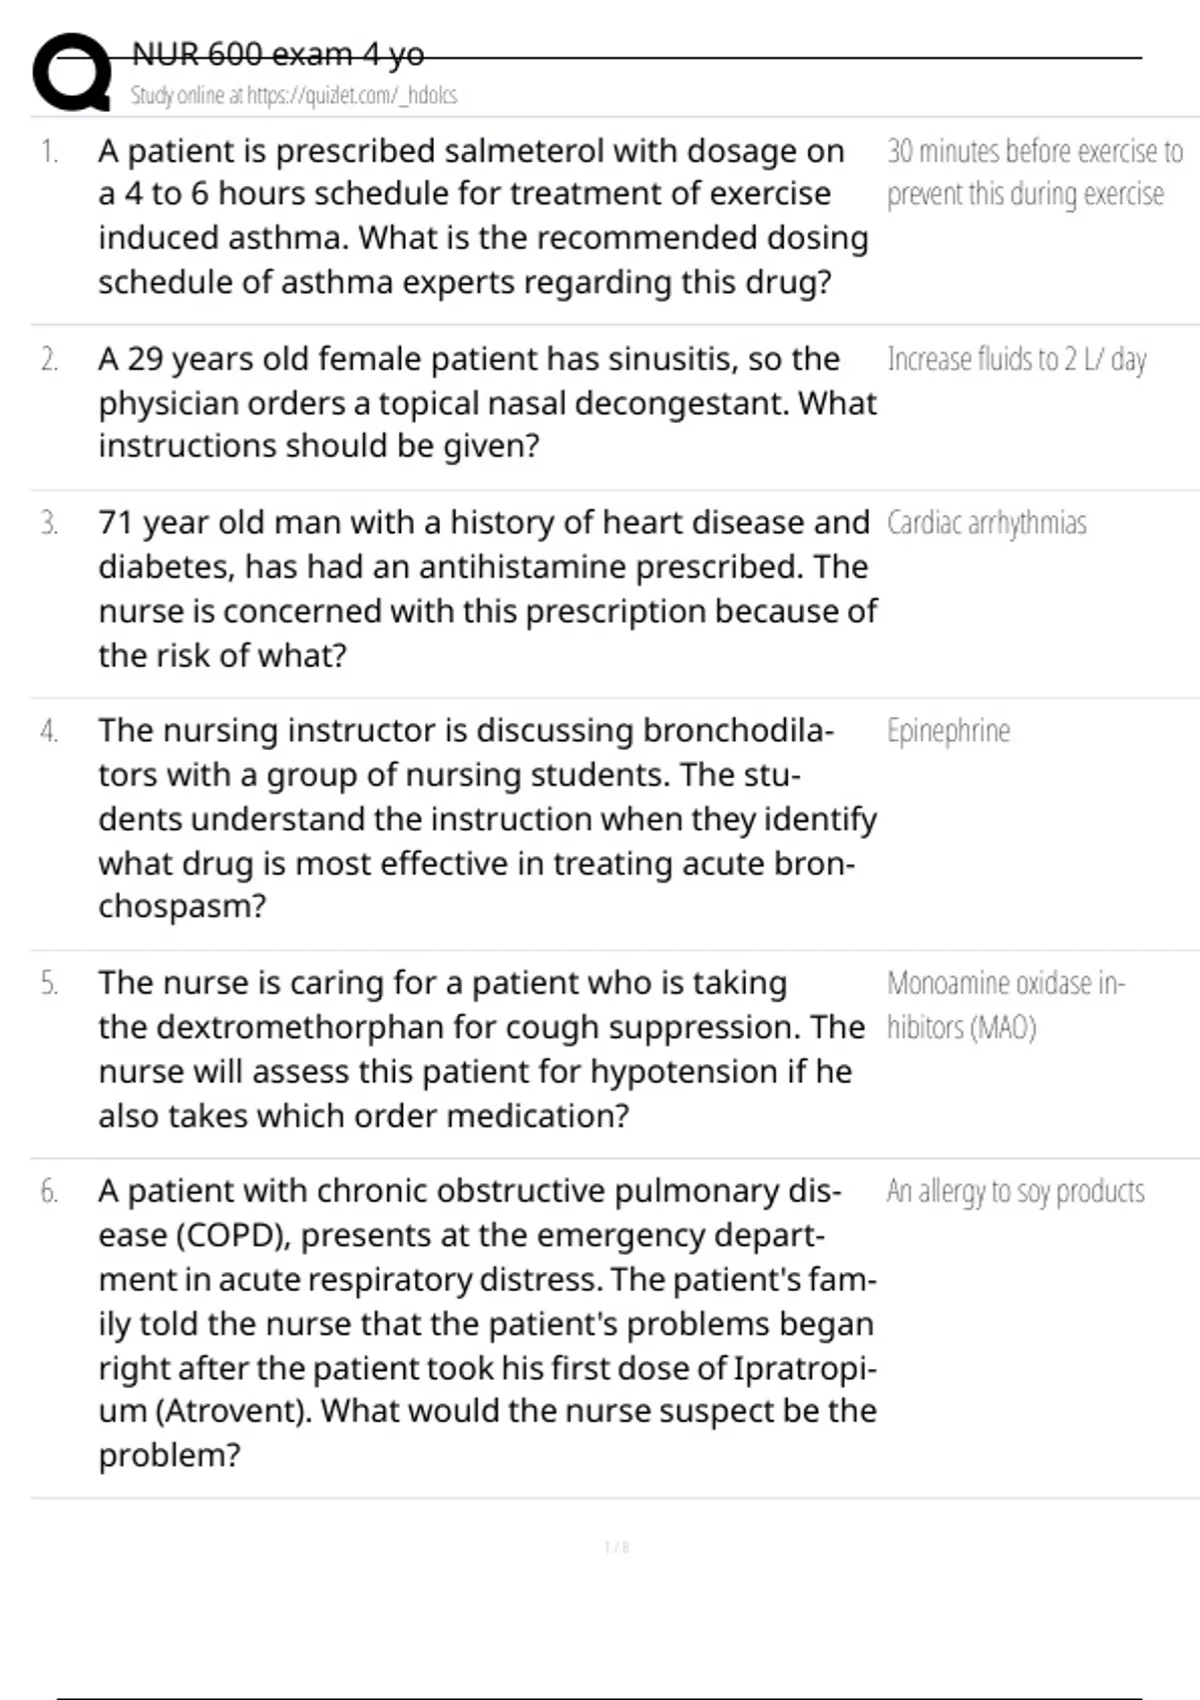Click question number 5 marker
This screenshot has height=1700, width=1200.
pos(49,983)
